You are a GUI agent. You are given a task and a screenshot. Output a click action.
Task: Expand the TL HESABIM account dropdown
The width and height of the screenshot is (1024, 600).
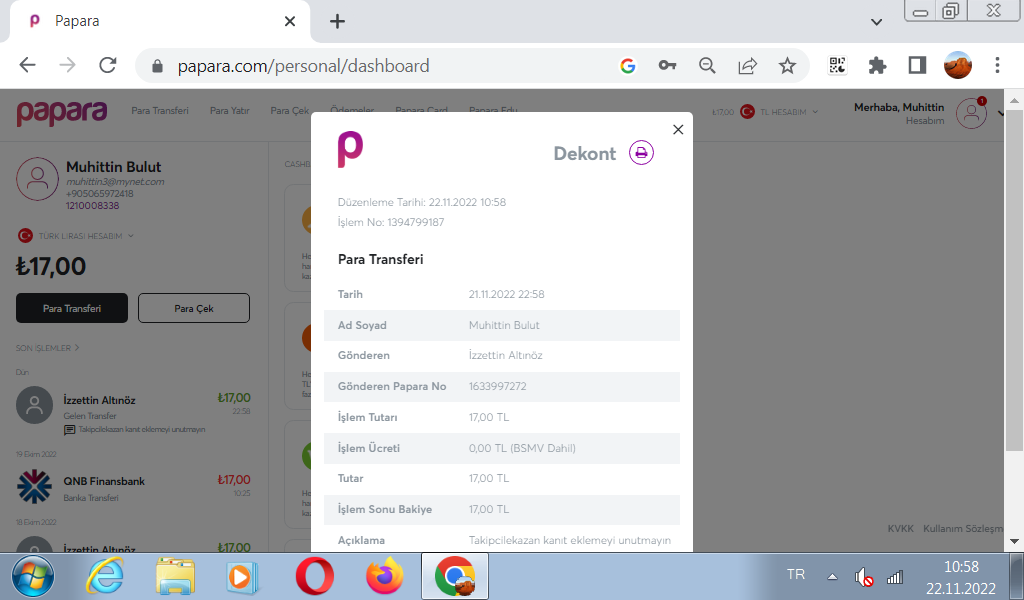coord(789,112)
